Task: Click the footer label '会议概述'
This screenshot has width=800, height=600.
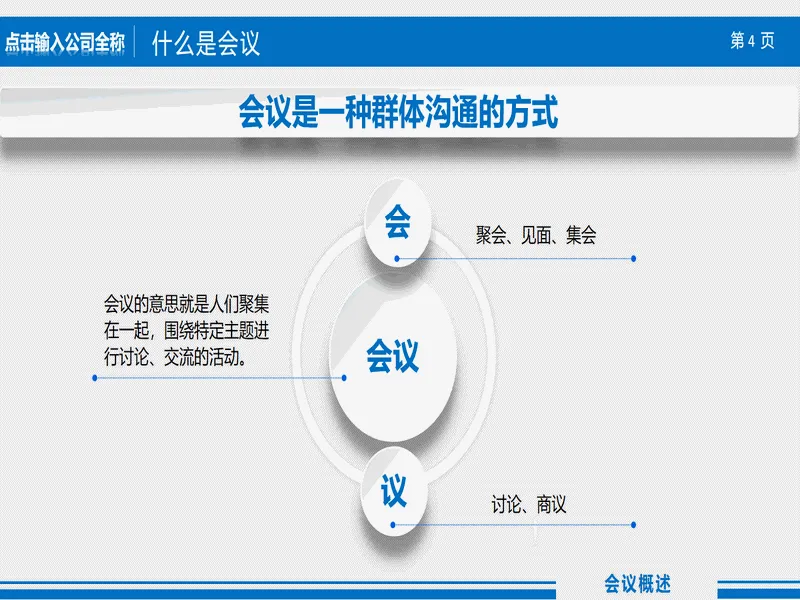Action: point(637,583)
